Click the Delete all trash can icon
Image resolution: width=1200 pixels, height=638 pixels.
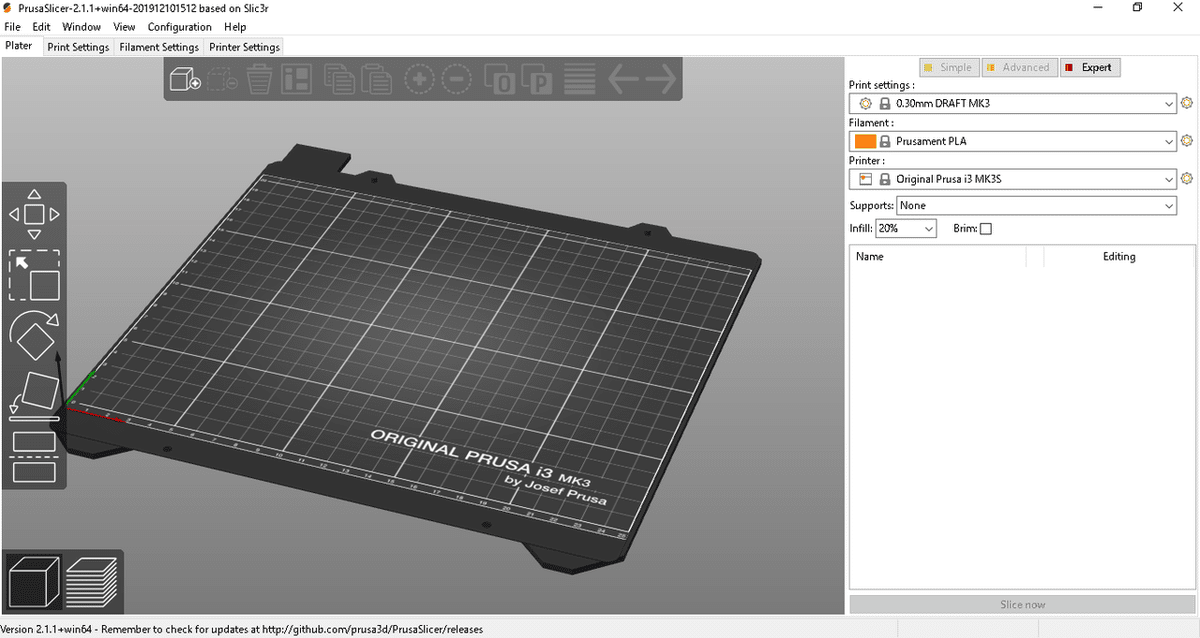(259, 79)
